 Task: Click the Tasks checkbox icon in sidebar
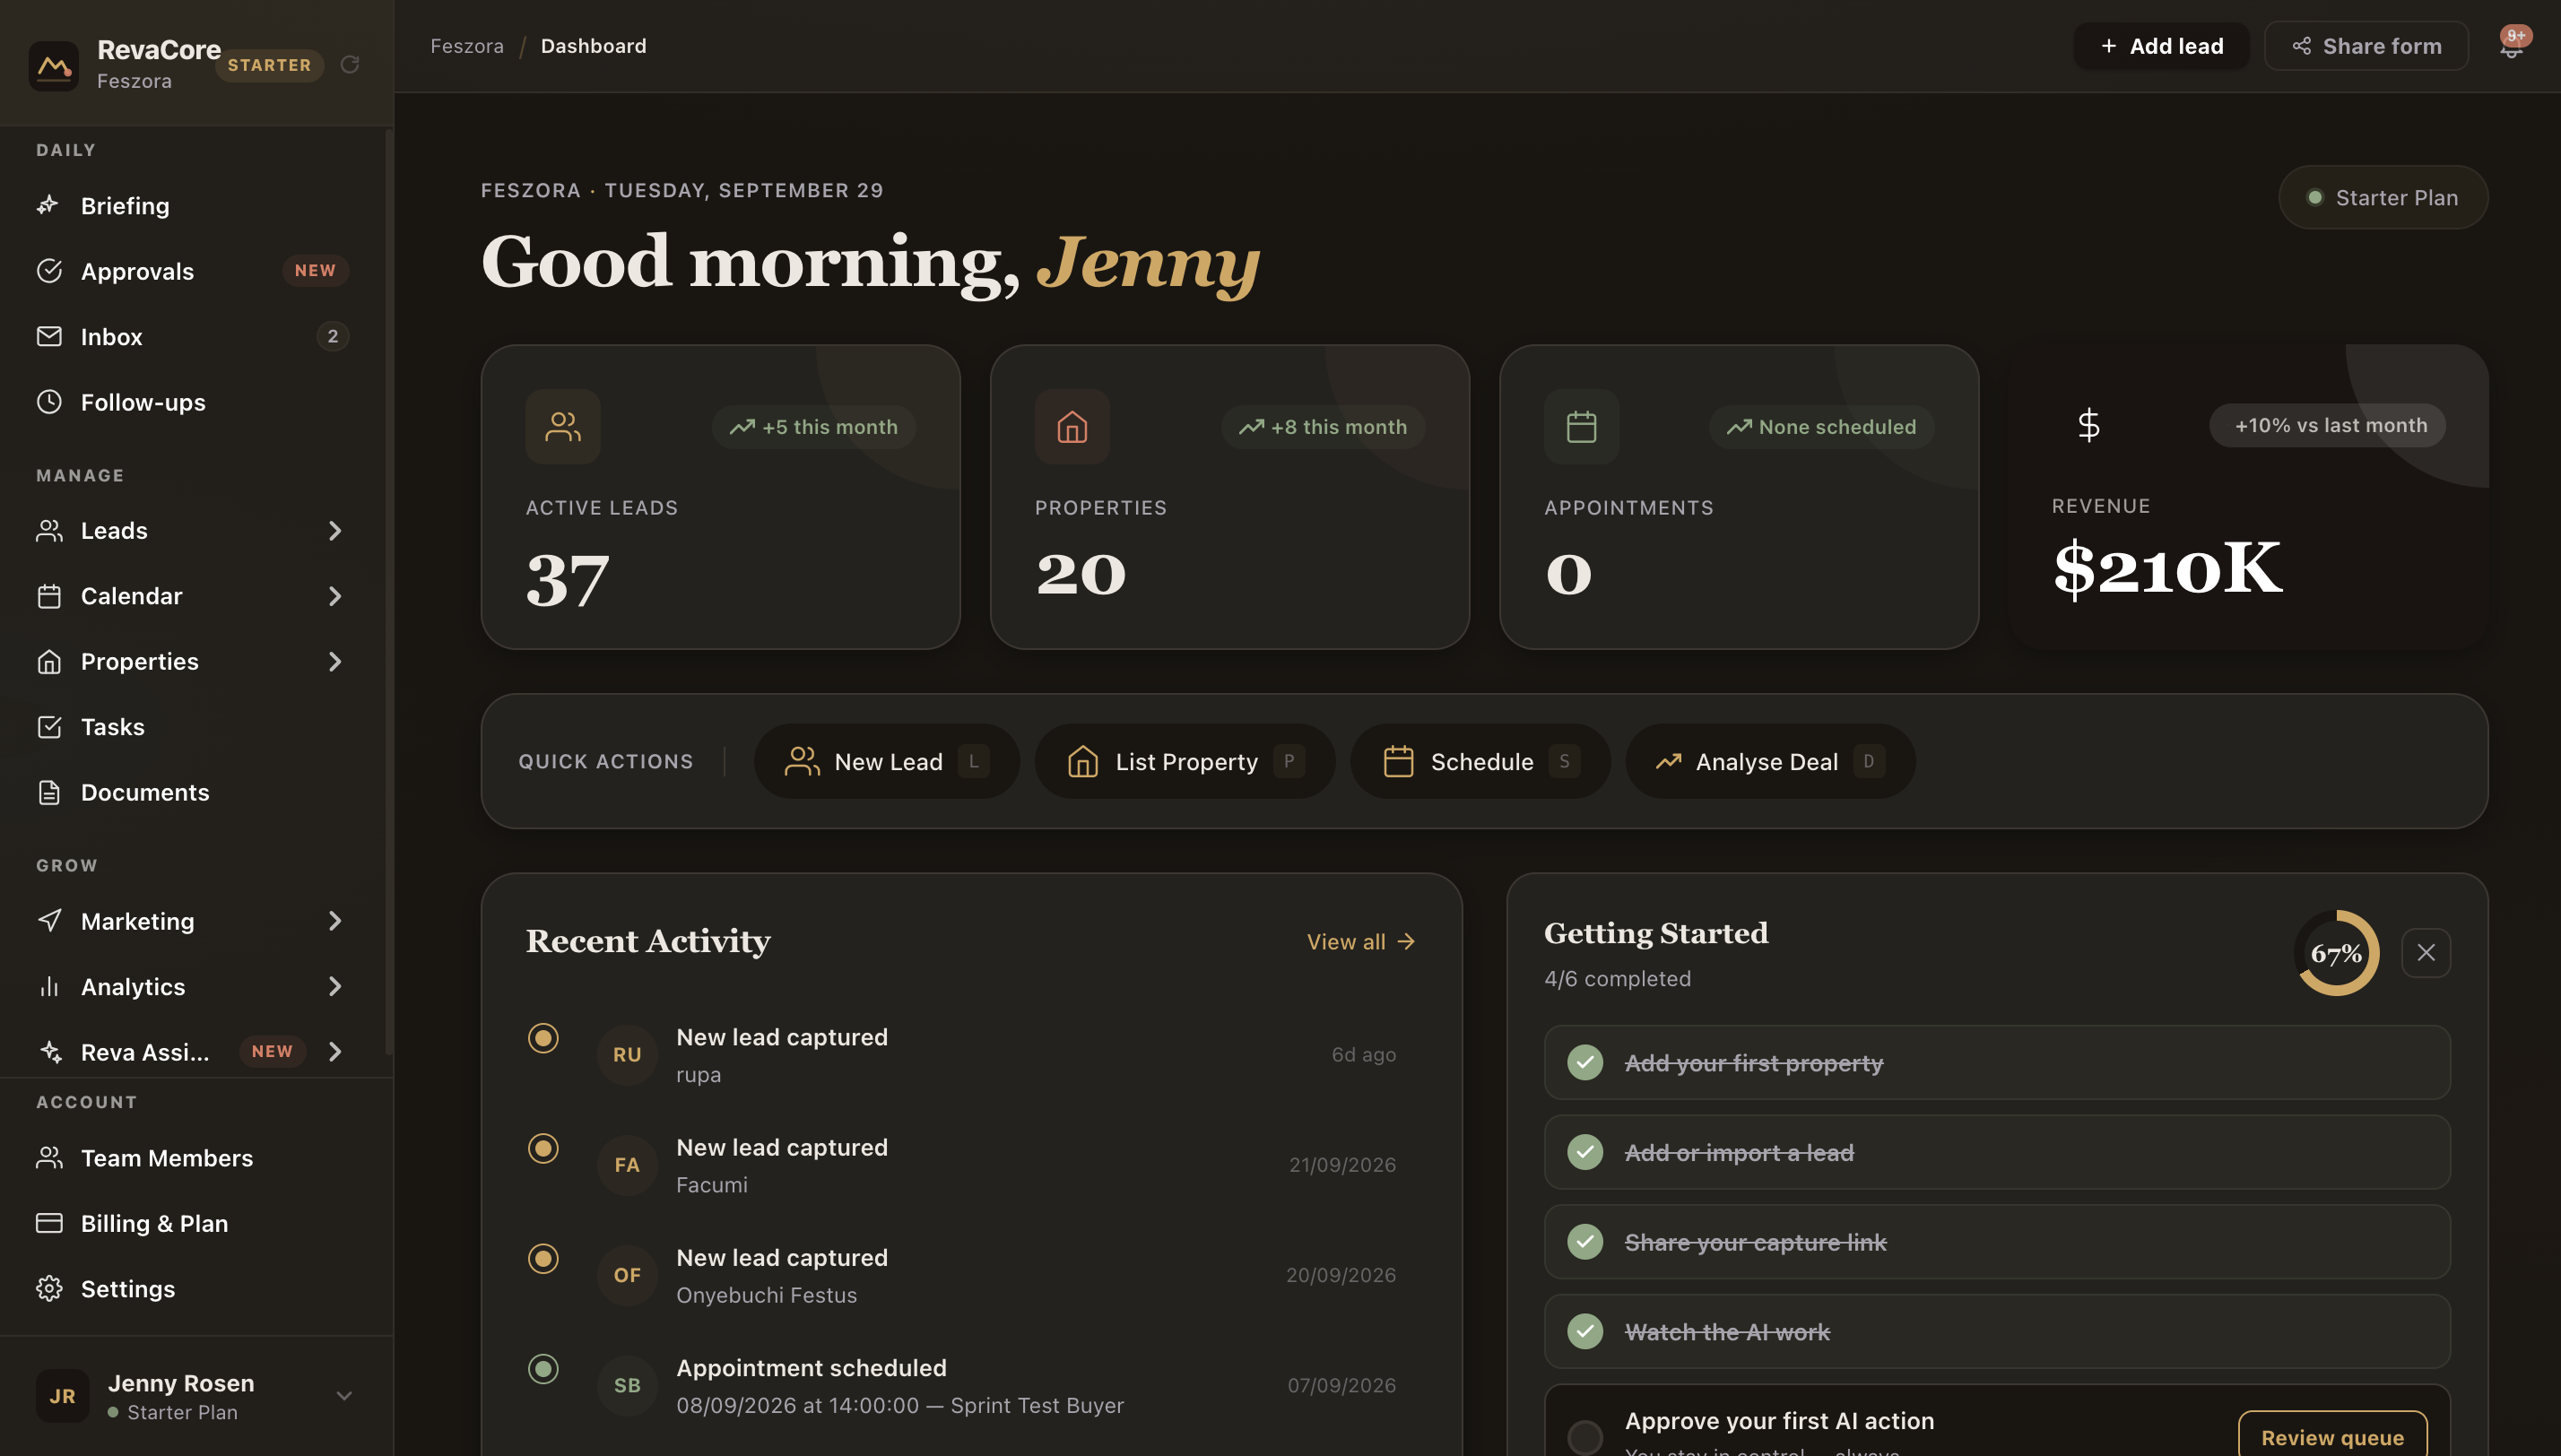(x=49, y=727)
